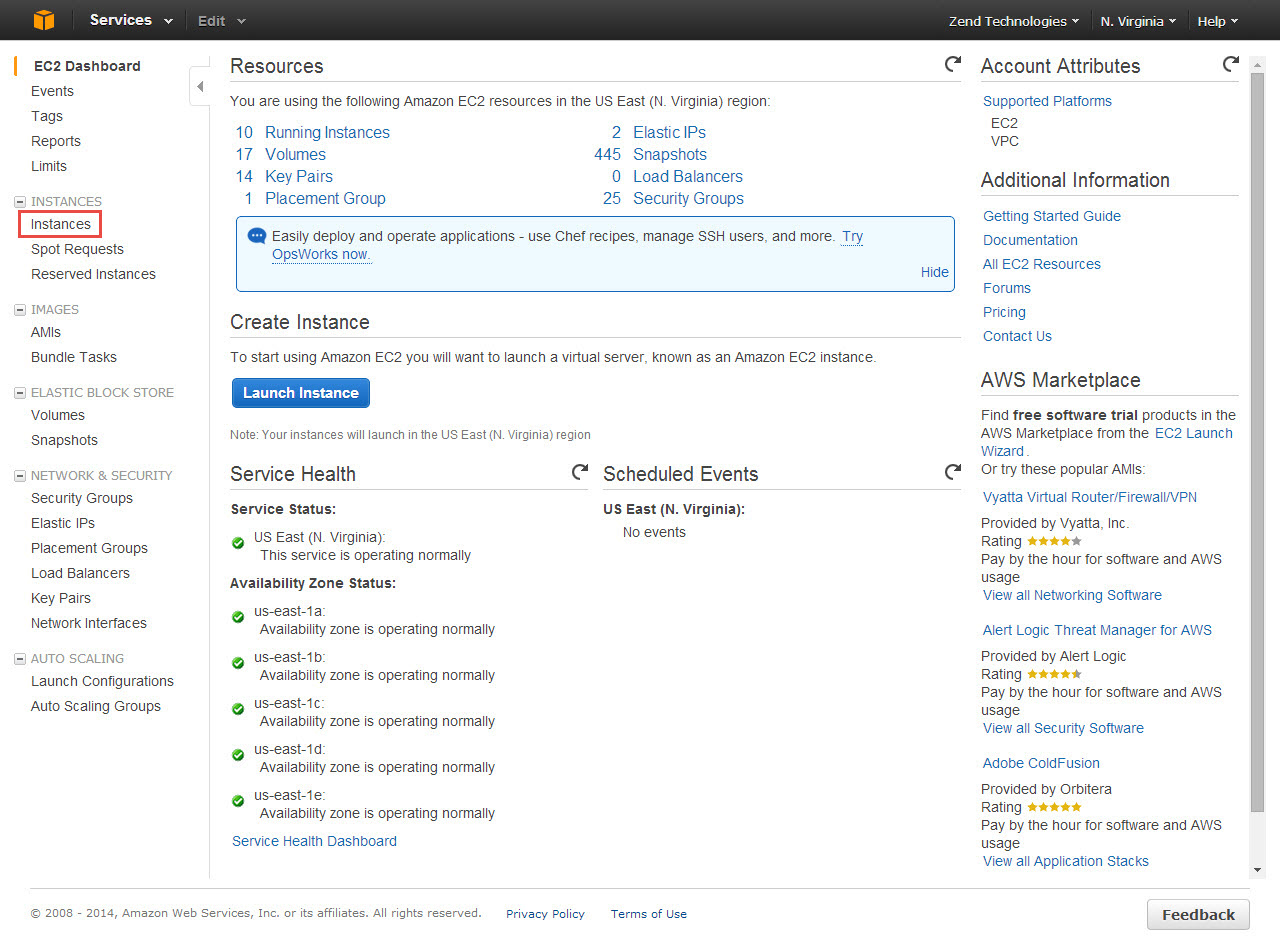Open the Services dropdown menu
This screenshot has width=1280, height=939.
(131, 20)
